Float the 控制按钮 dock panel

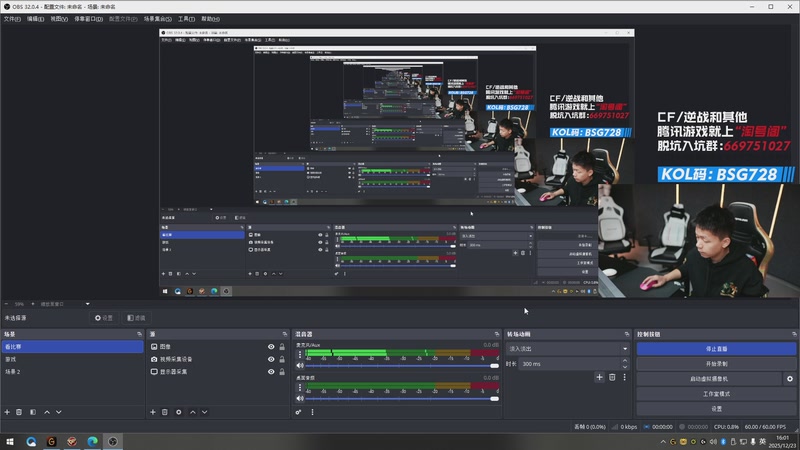tap(794, 334)
